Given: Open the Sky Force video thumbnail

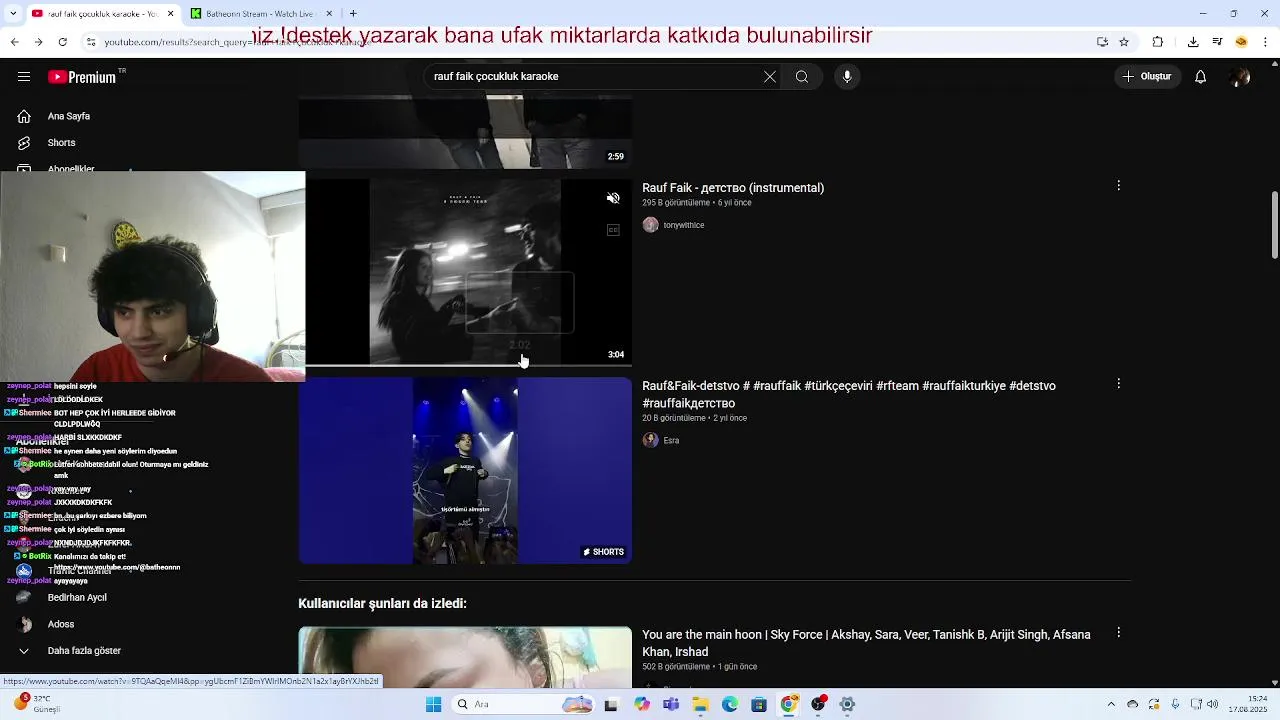Looking at the screenshot, I should tap(465, 657).
